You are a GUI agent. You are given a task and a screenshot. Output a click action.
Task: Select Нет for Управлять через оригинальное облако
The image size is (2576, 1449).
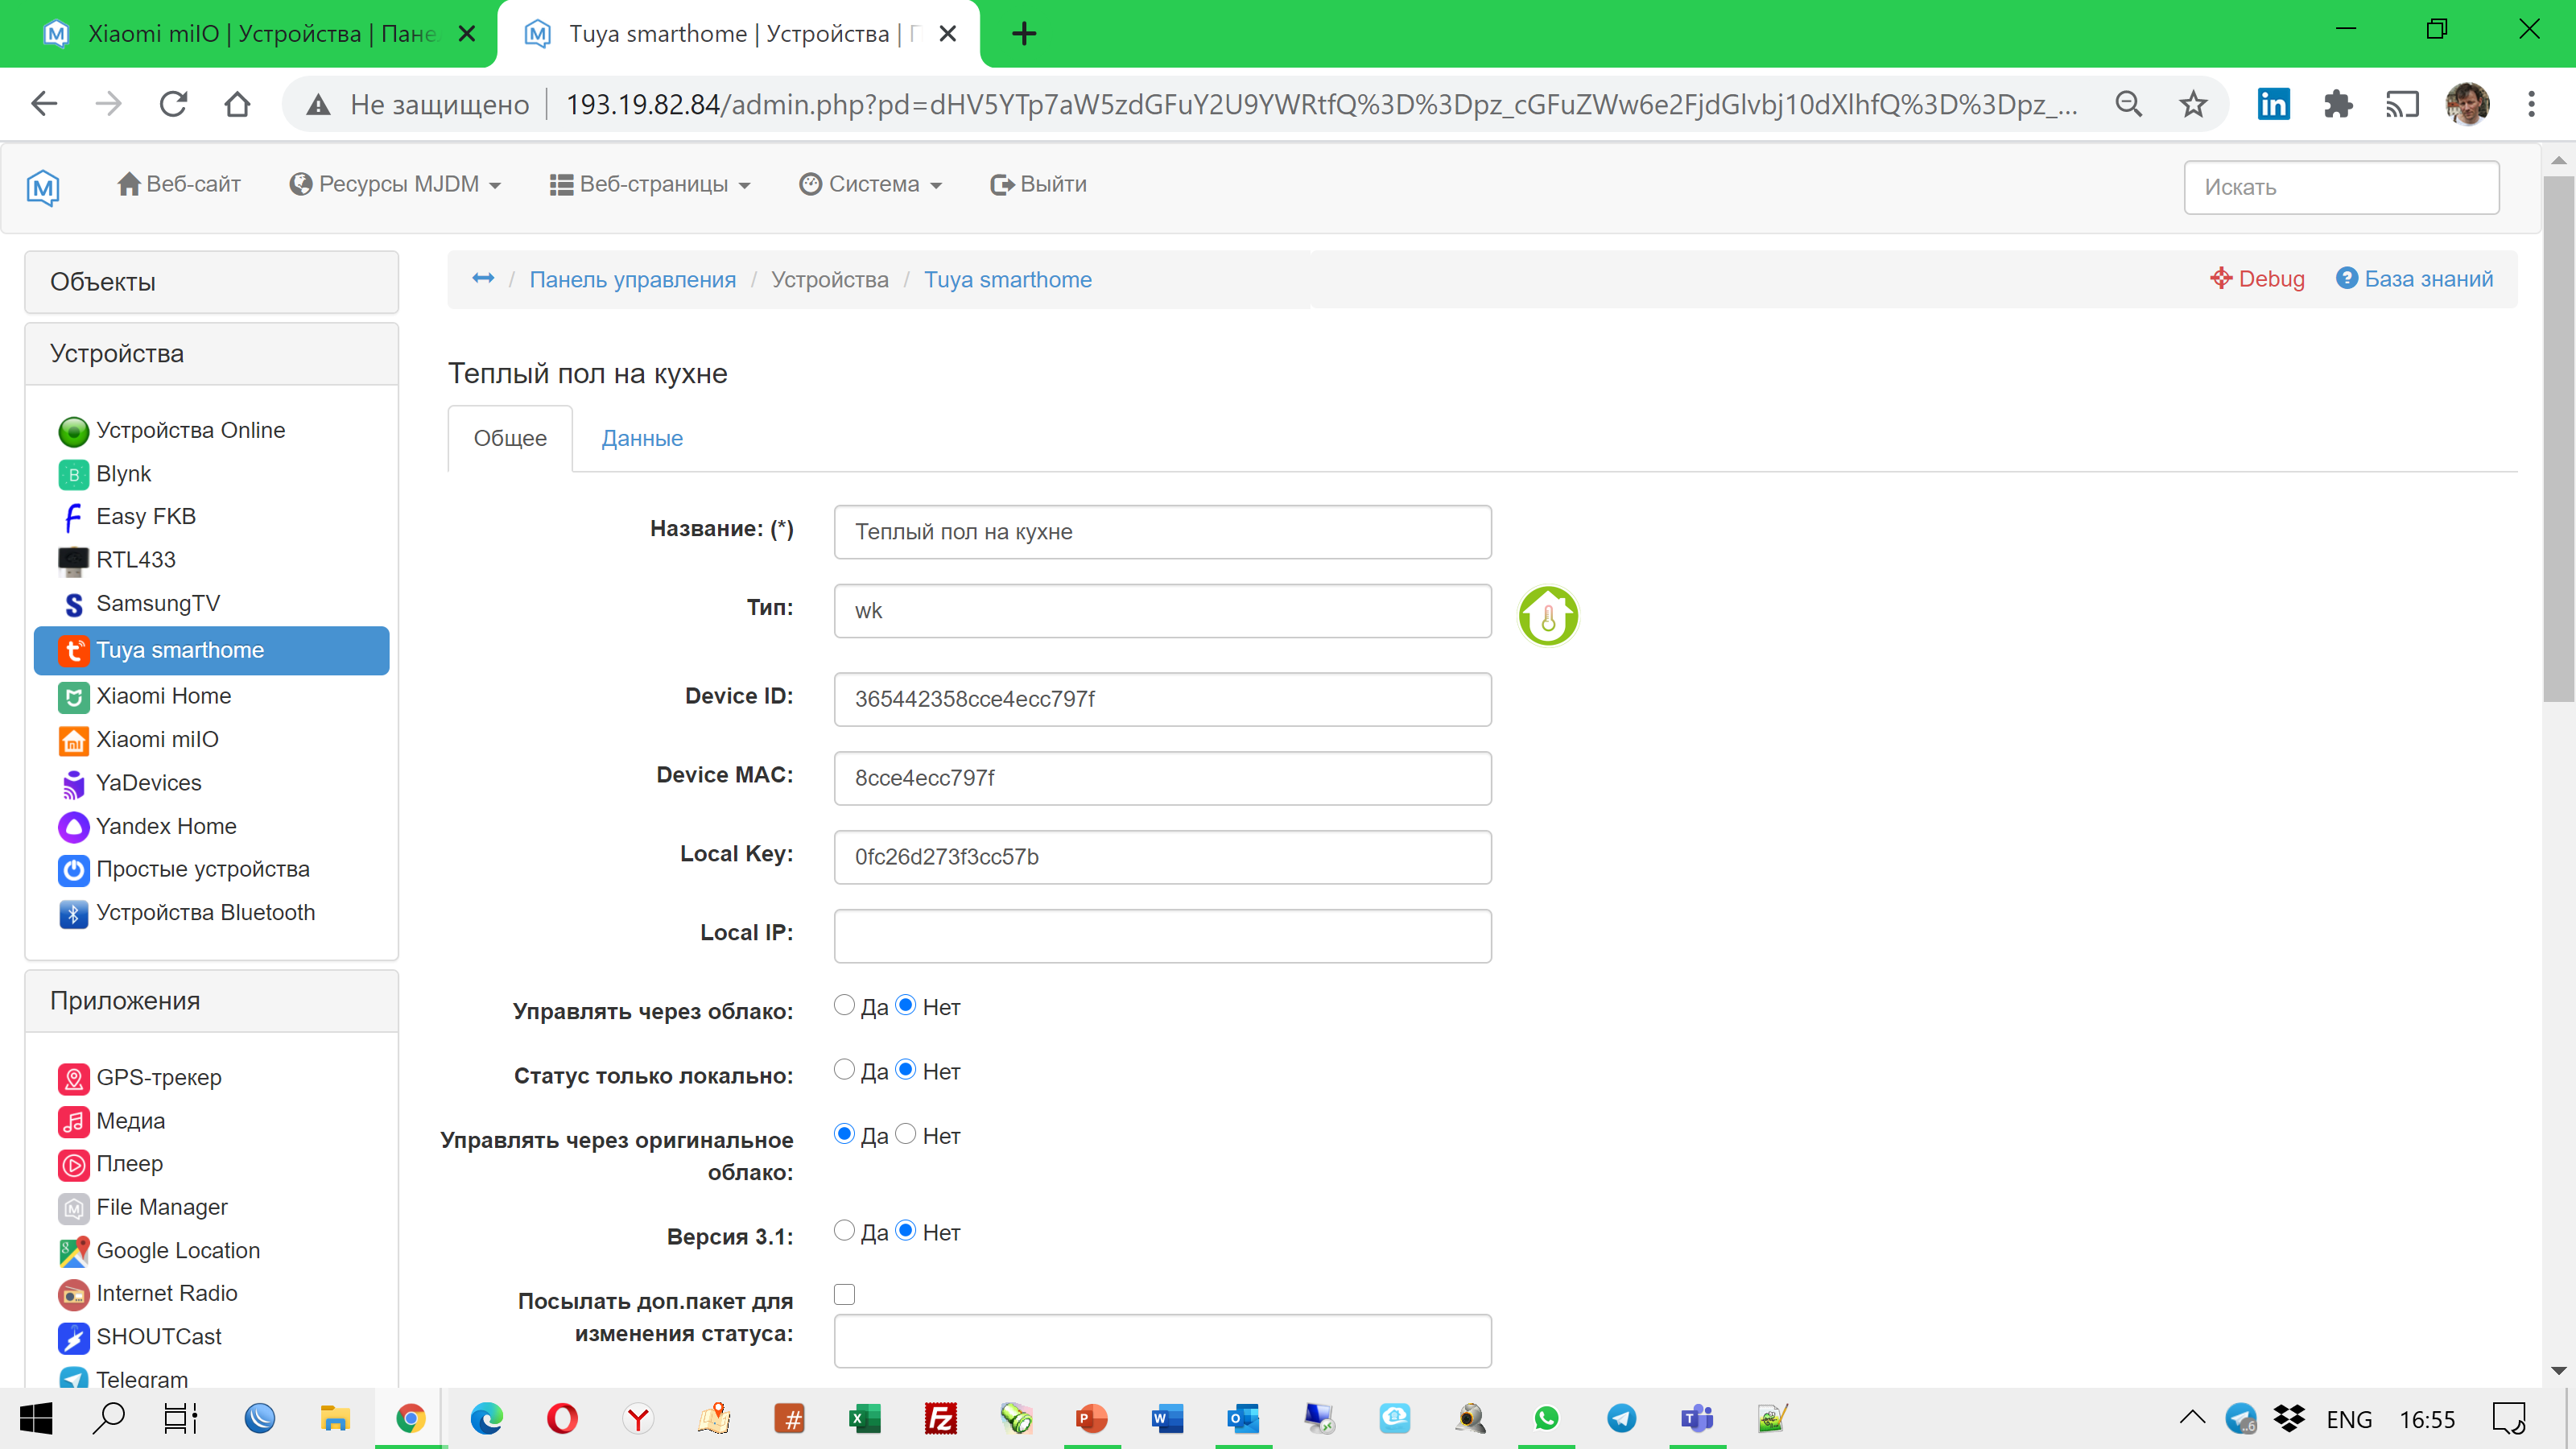[906, 1134]
